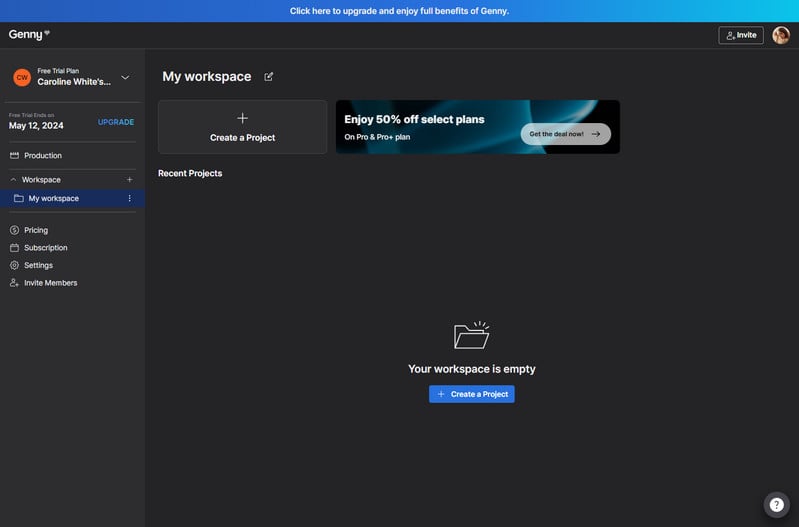Click the edit workspace name icon
Image resolution: width=799 pixels, height=527 pixels.
[x=269, y=76]
